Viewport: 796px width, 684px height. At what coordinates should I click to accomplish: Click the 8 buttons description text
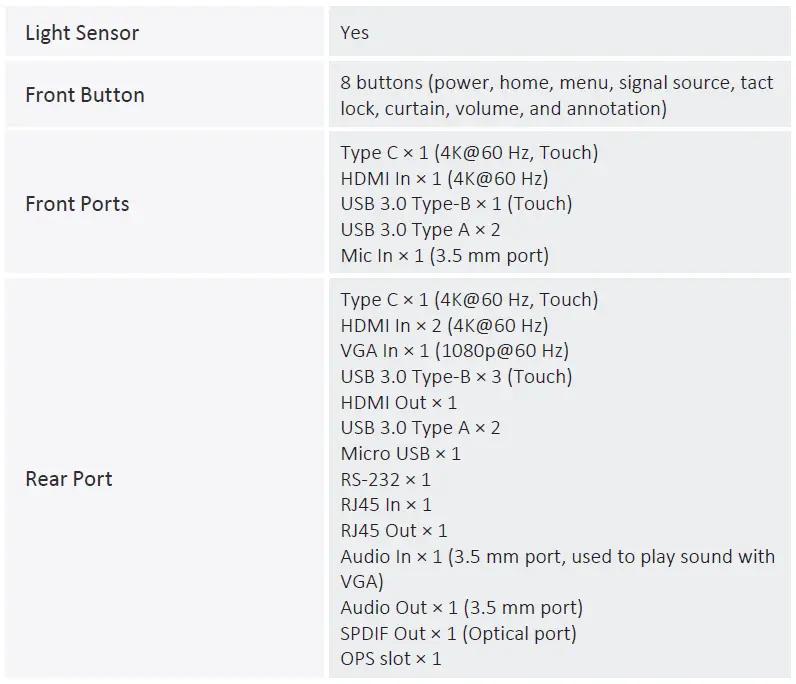(556, 95)
